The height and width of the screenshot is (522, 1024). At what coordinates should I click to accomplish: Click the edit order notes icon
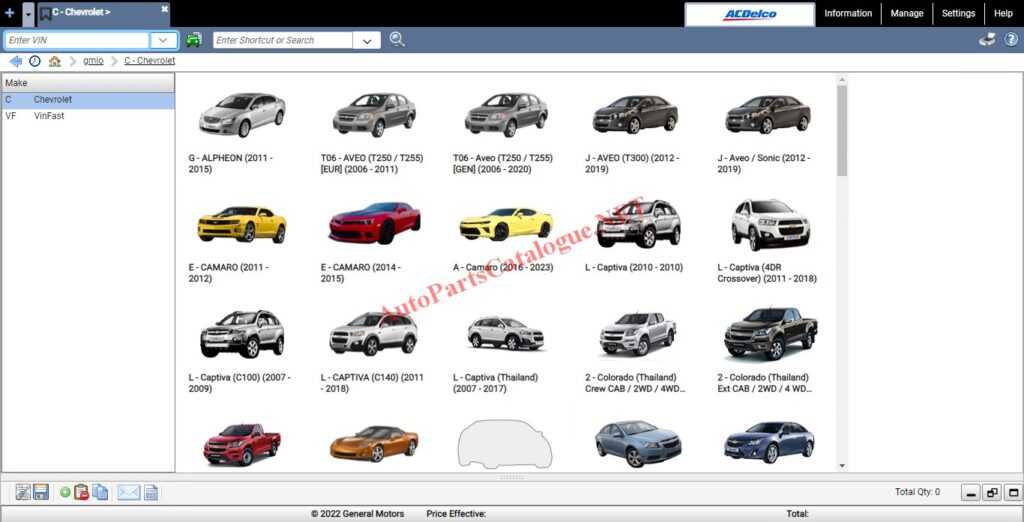pos(23,493)
